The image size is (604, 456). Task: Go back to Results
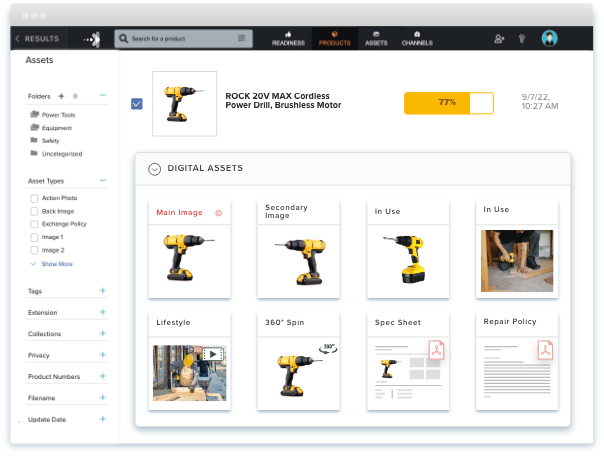37,39
